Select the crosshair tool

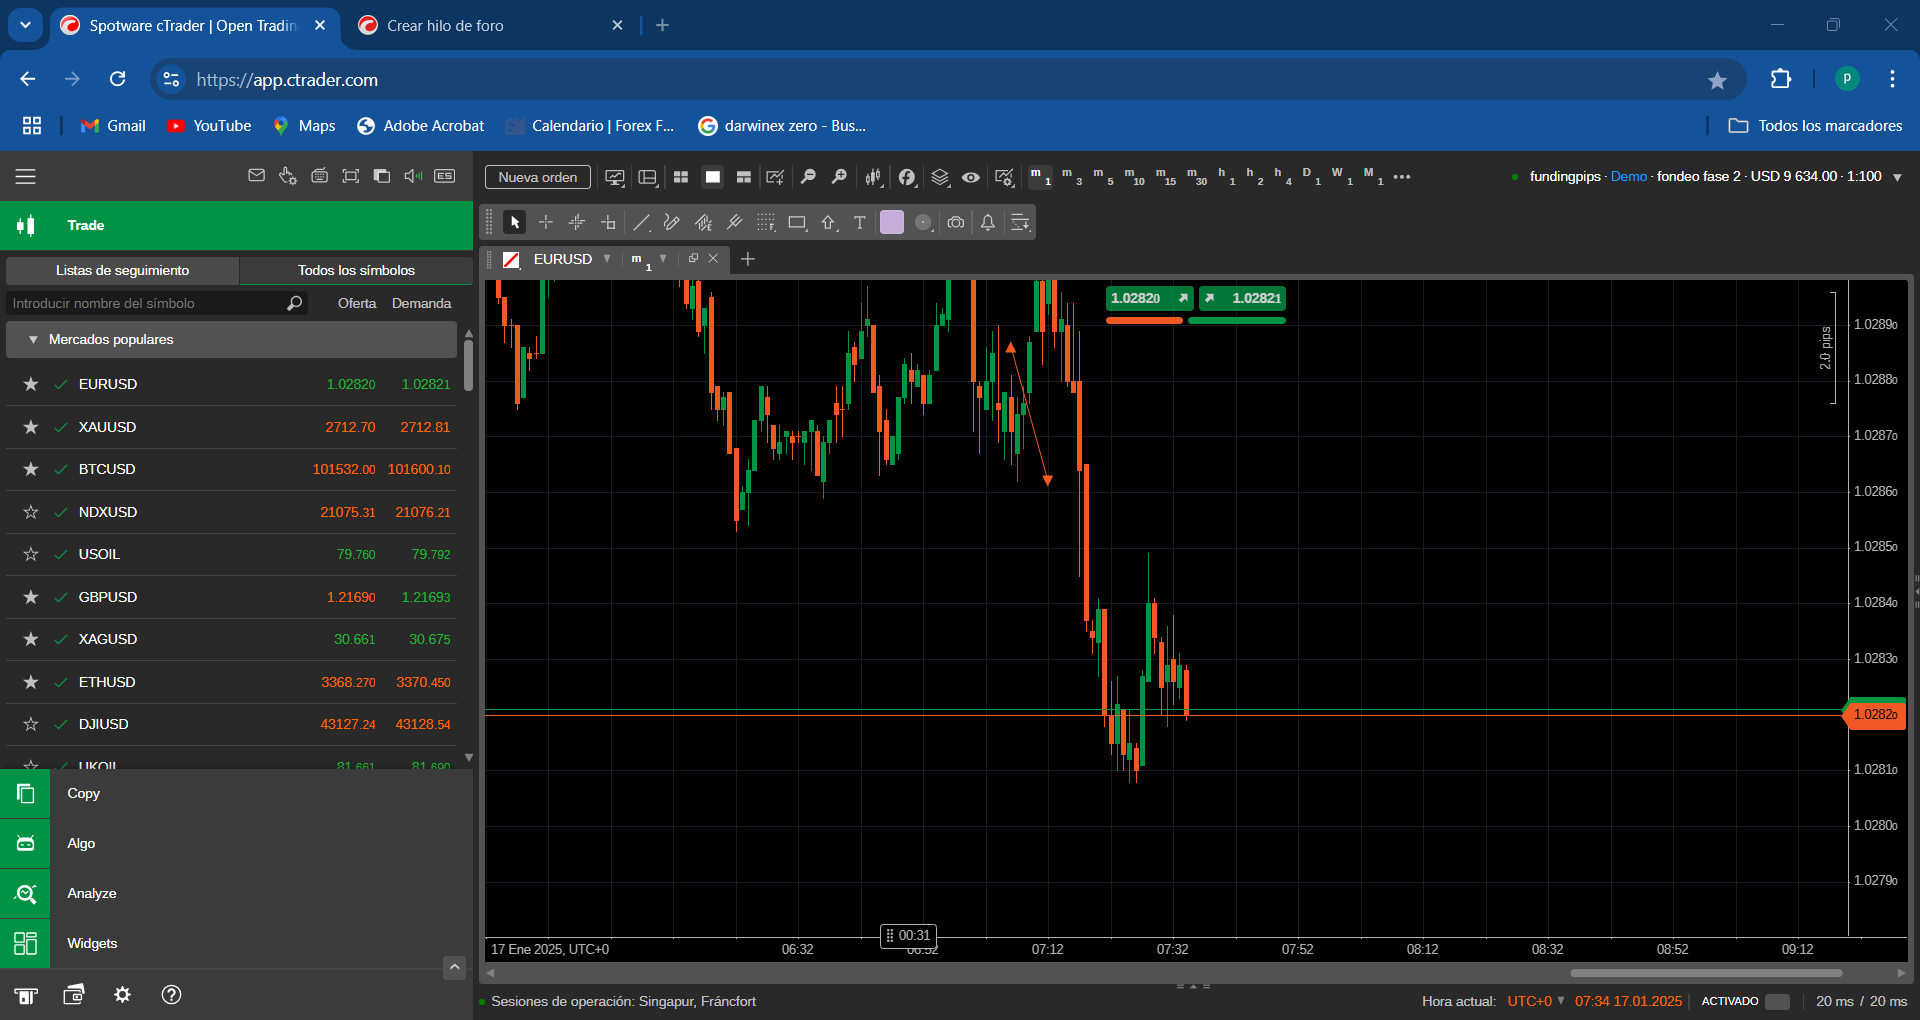(546, 222)
